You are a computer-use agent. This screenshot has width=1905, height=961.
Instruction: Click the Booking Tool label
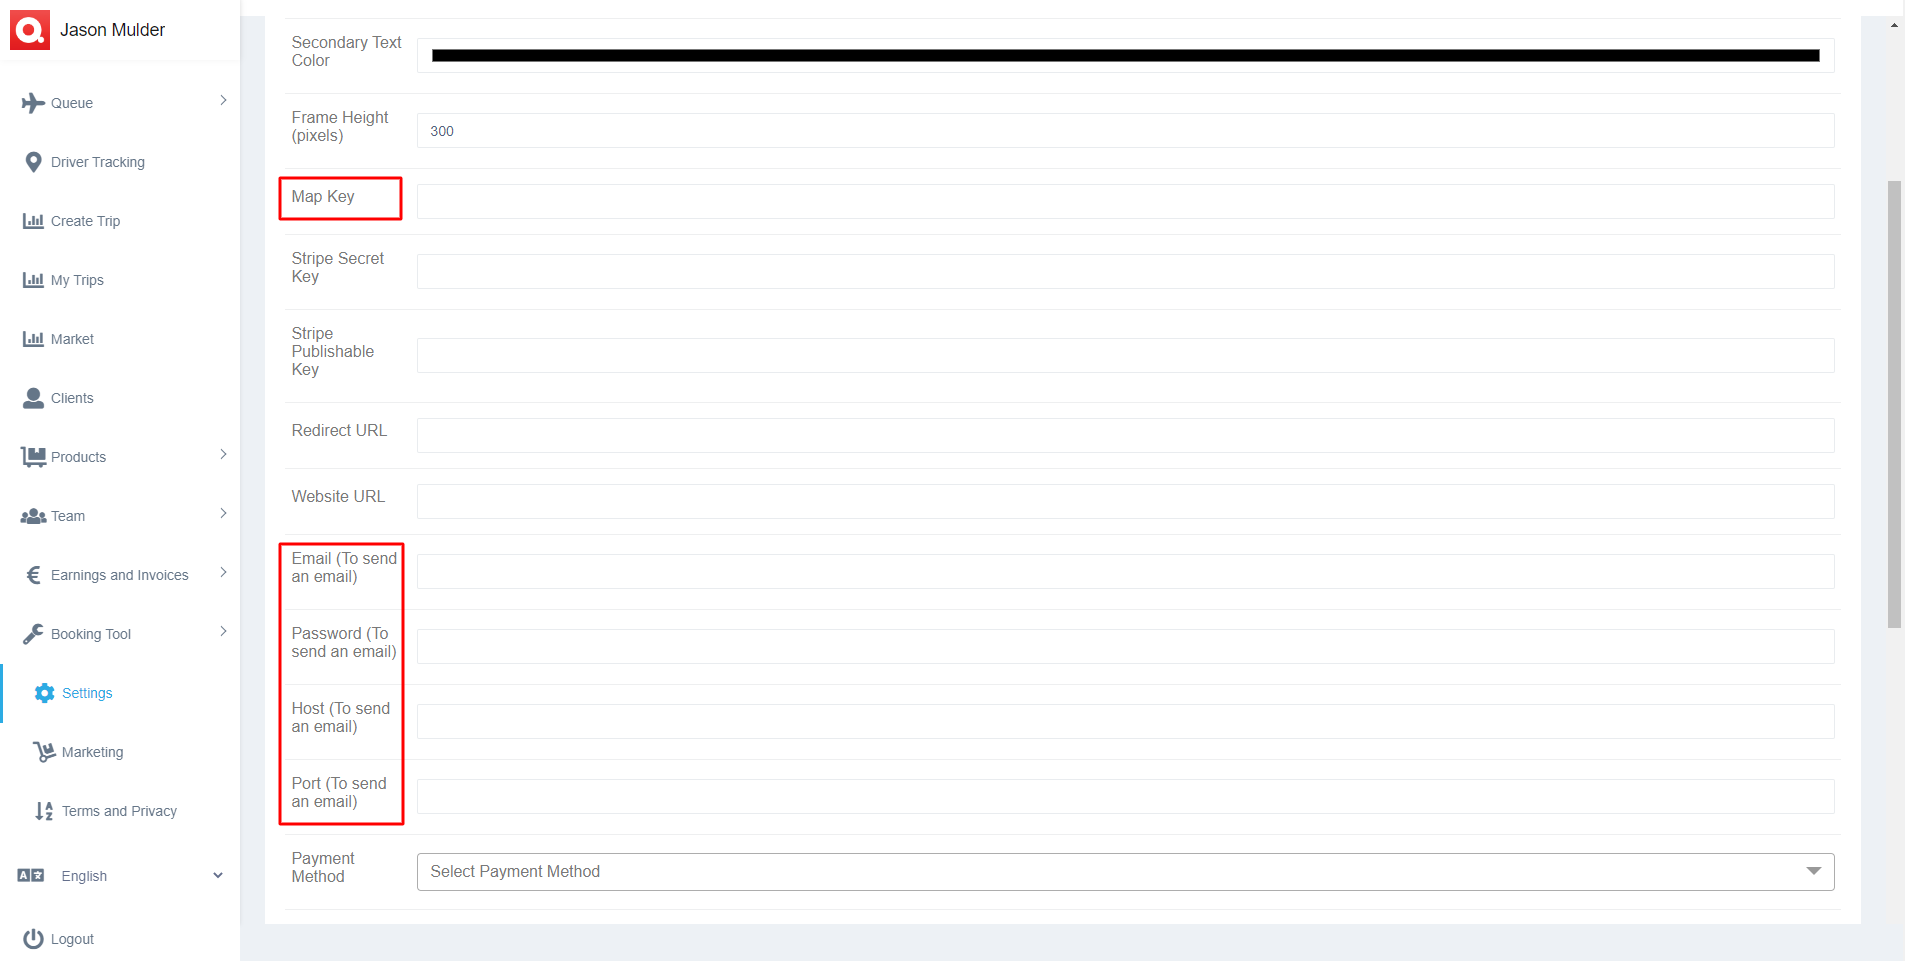click(x=91, y=634)
